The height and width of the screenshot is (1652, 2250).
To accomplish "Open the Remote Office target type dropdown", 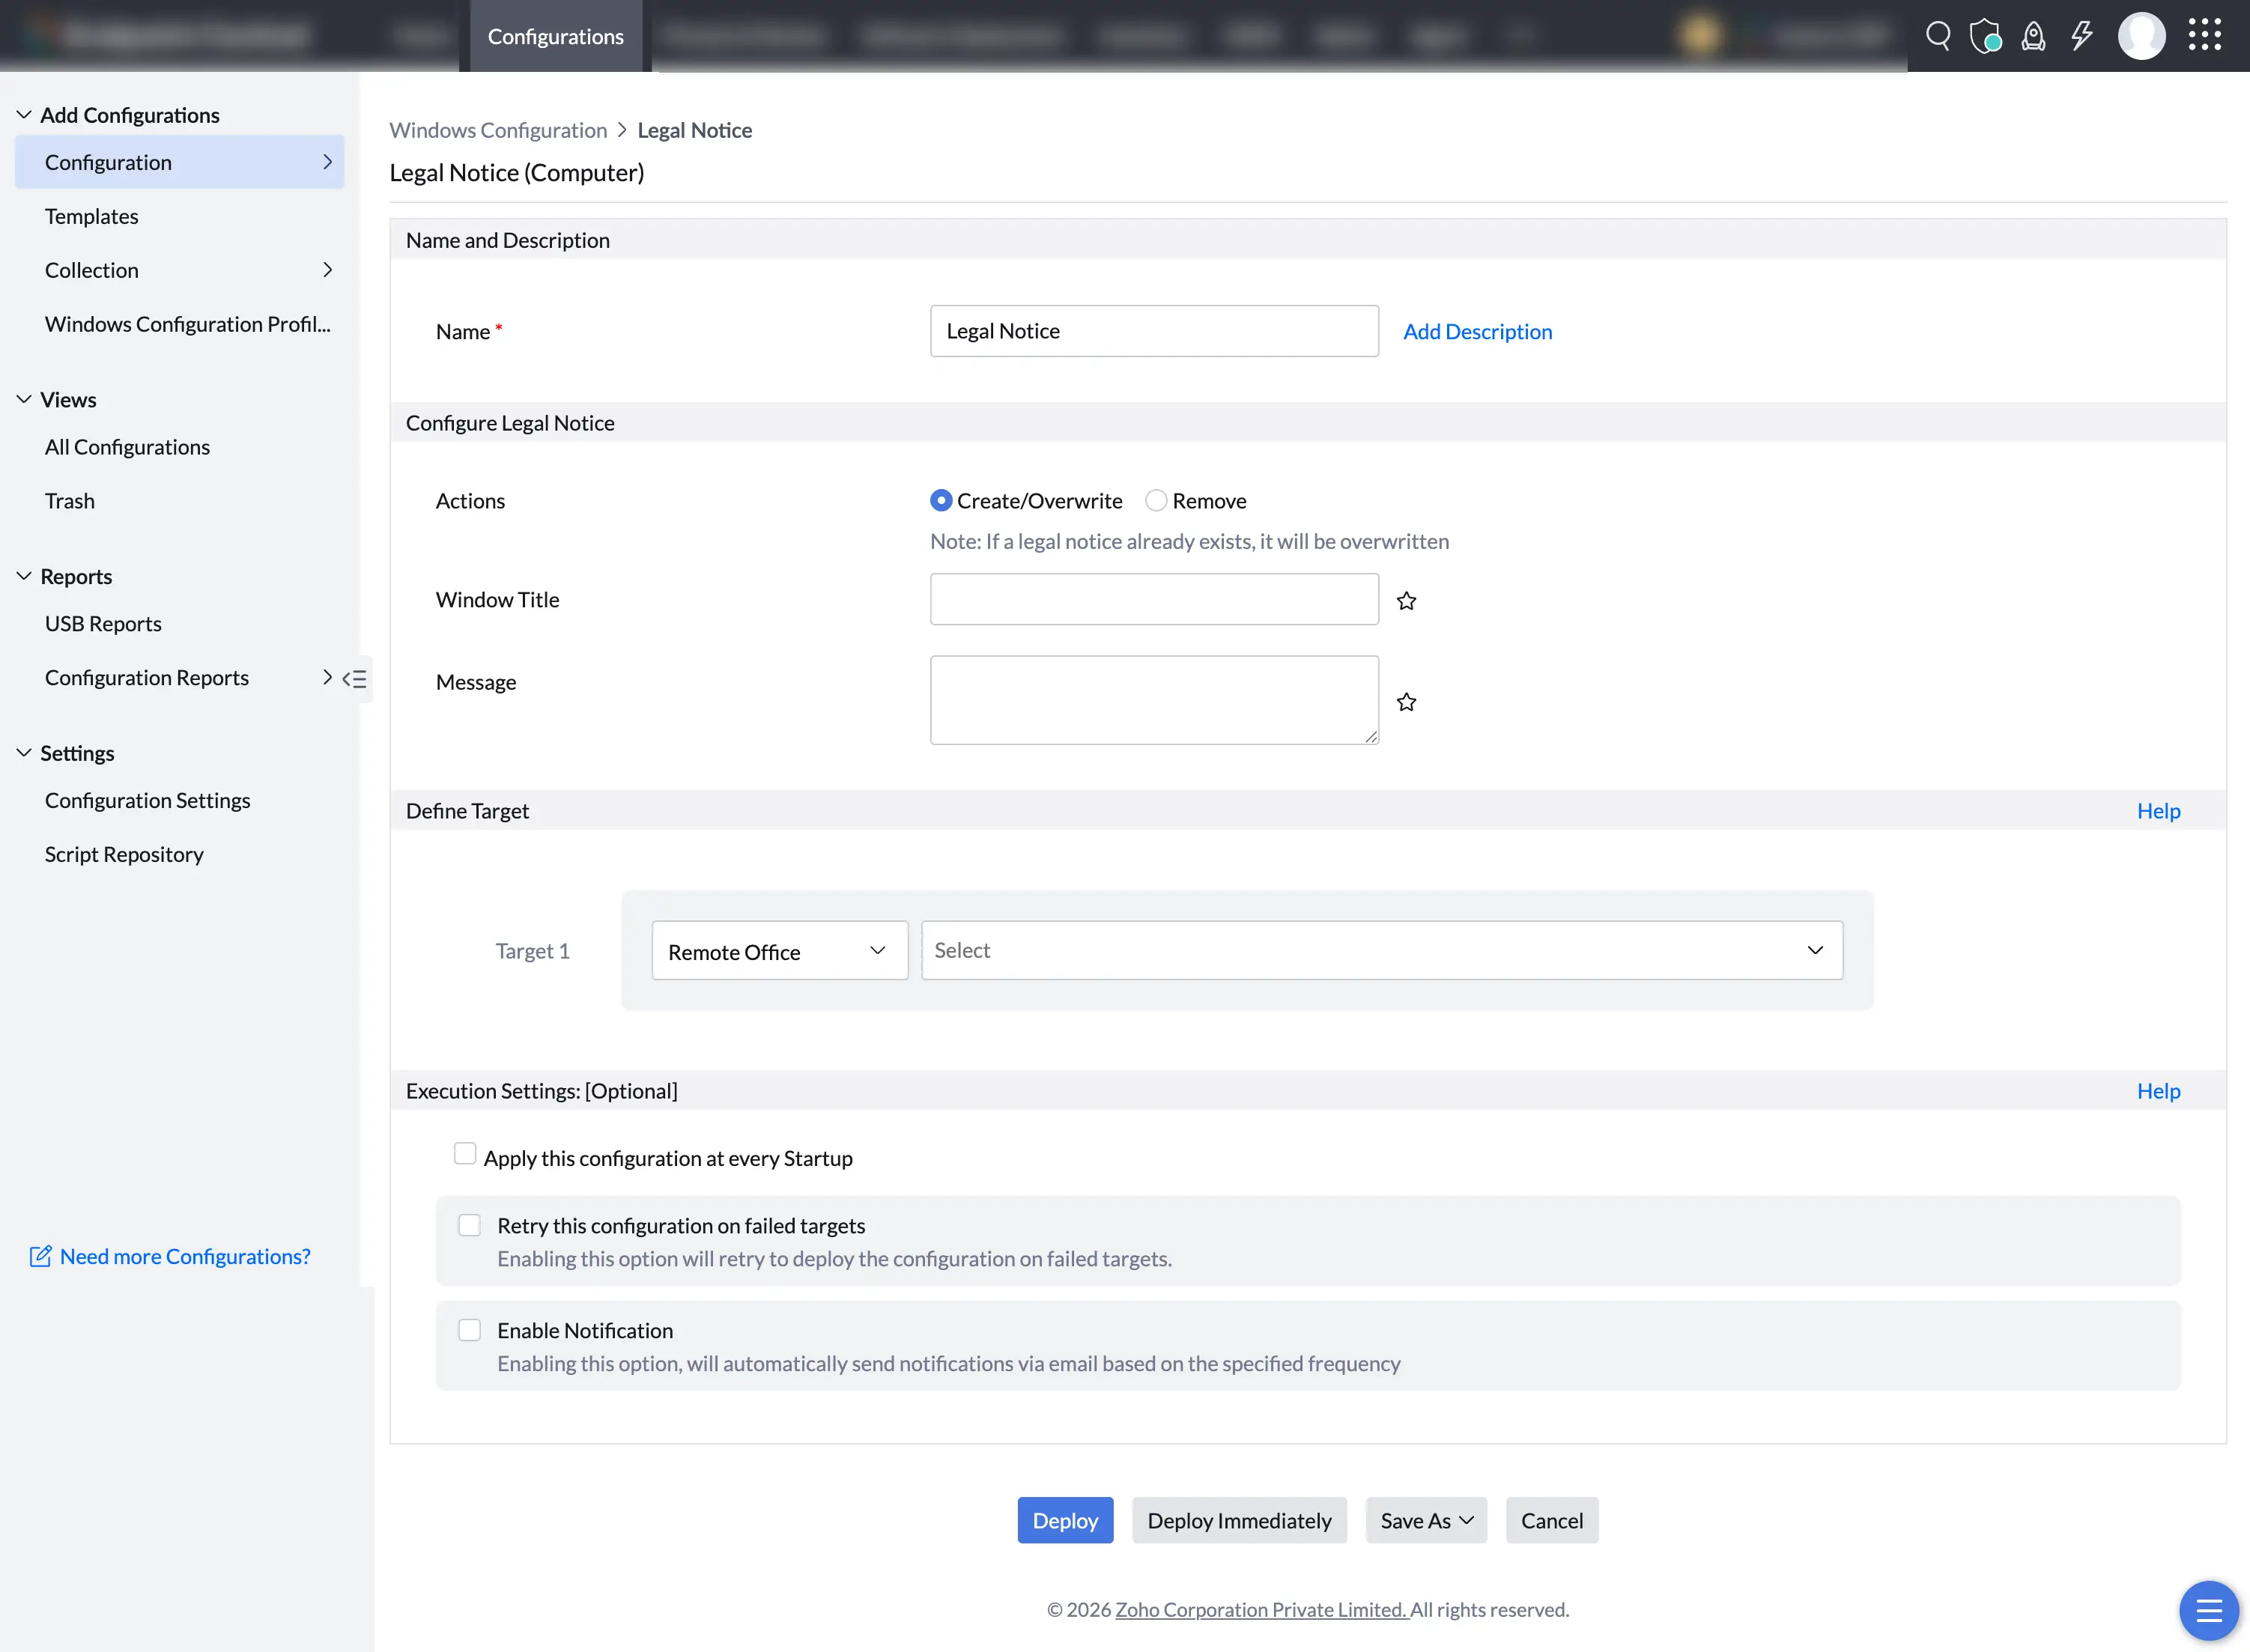I will coord(779,951).
